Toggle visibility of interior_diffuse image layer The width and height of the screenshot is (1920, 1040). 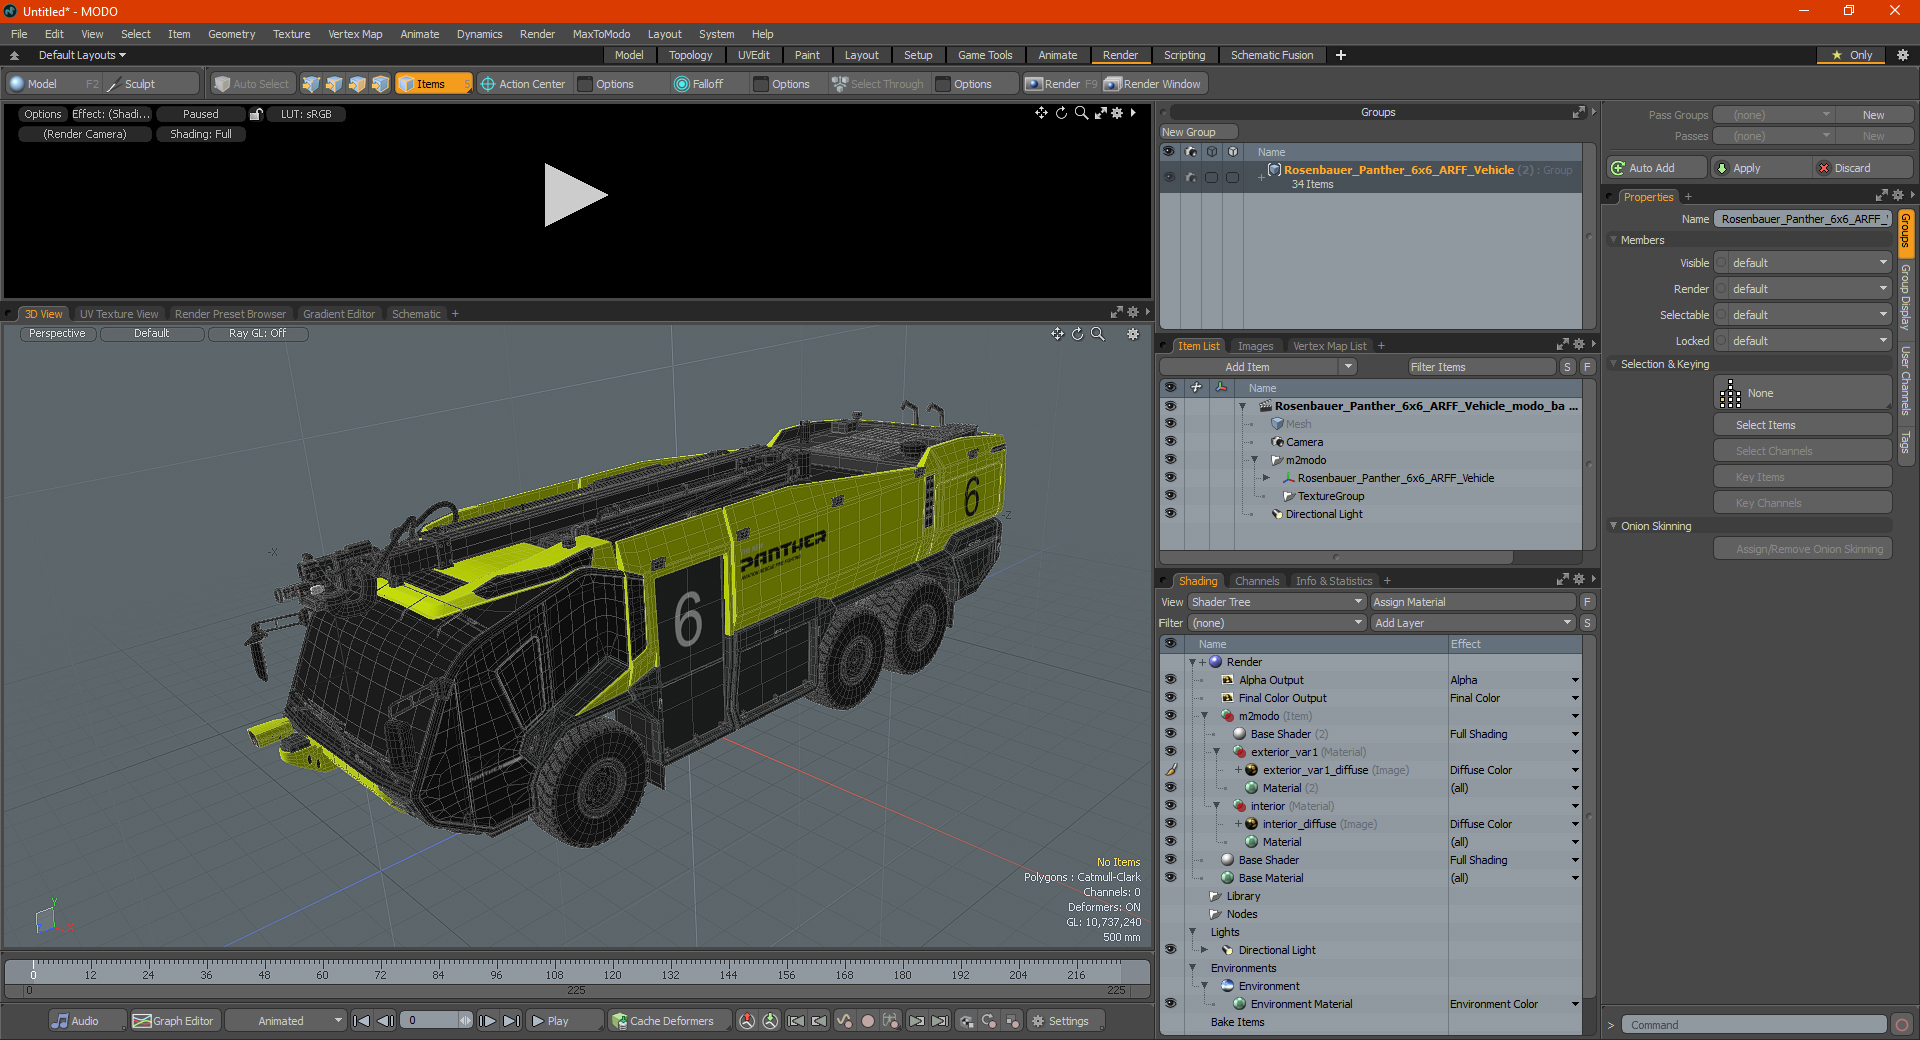[x=1170, y=824]
